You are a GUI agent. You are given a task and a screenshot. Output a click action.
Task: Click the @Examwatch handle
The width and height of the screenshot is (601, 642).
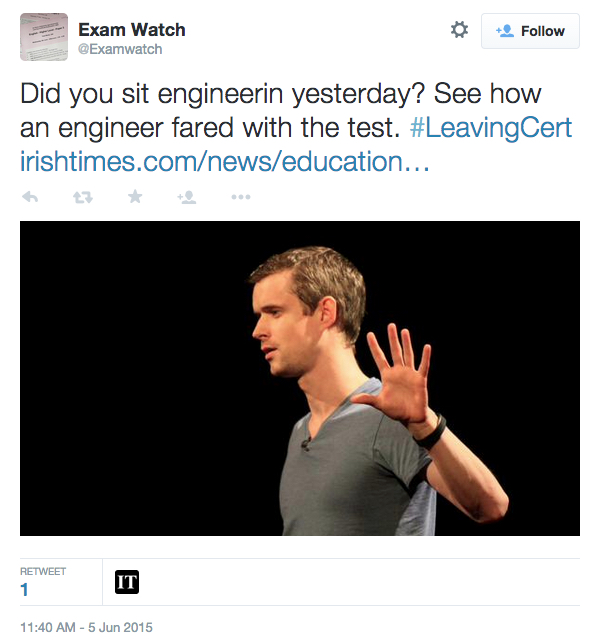pyautogui.click(x=119, y=49)
